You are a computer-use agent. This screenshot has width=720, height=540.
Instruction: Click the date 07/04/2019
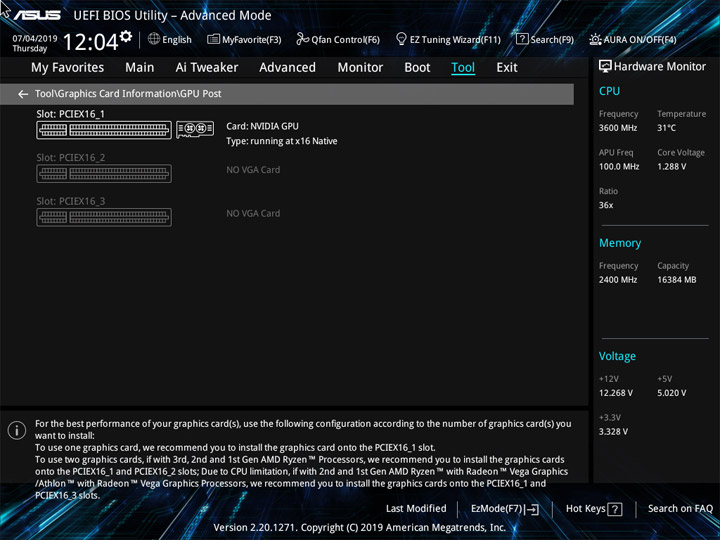(x=34, y=39)
